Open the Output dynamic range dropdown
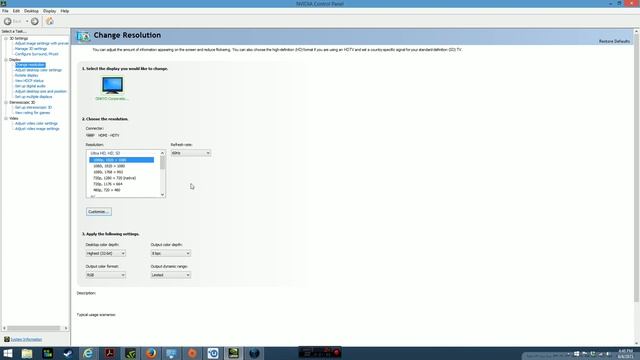The image size is (640, 360). point(171,275)
